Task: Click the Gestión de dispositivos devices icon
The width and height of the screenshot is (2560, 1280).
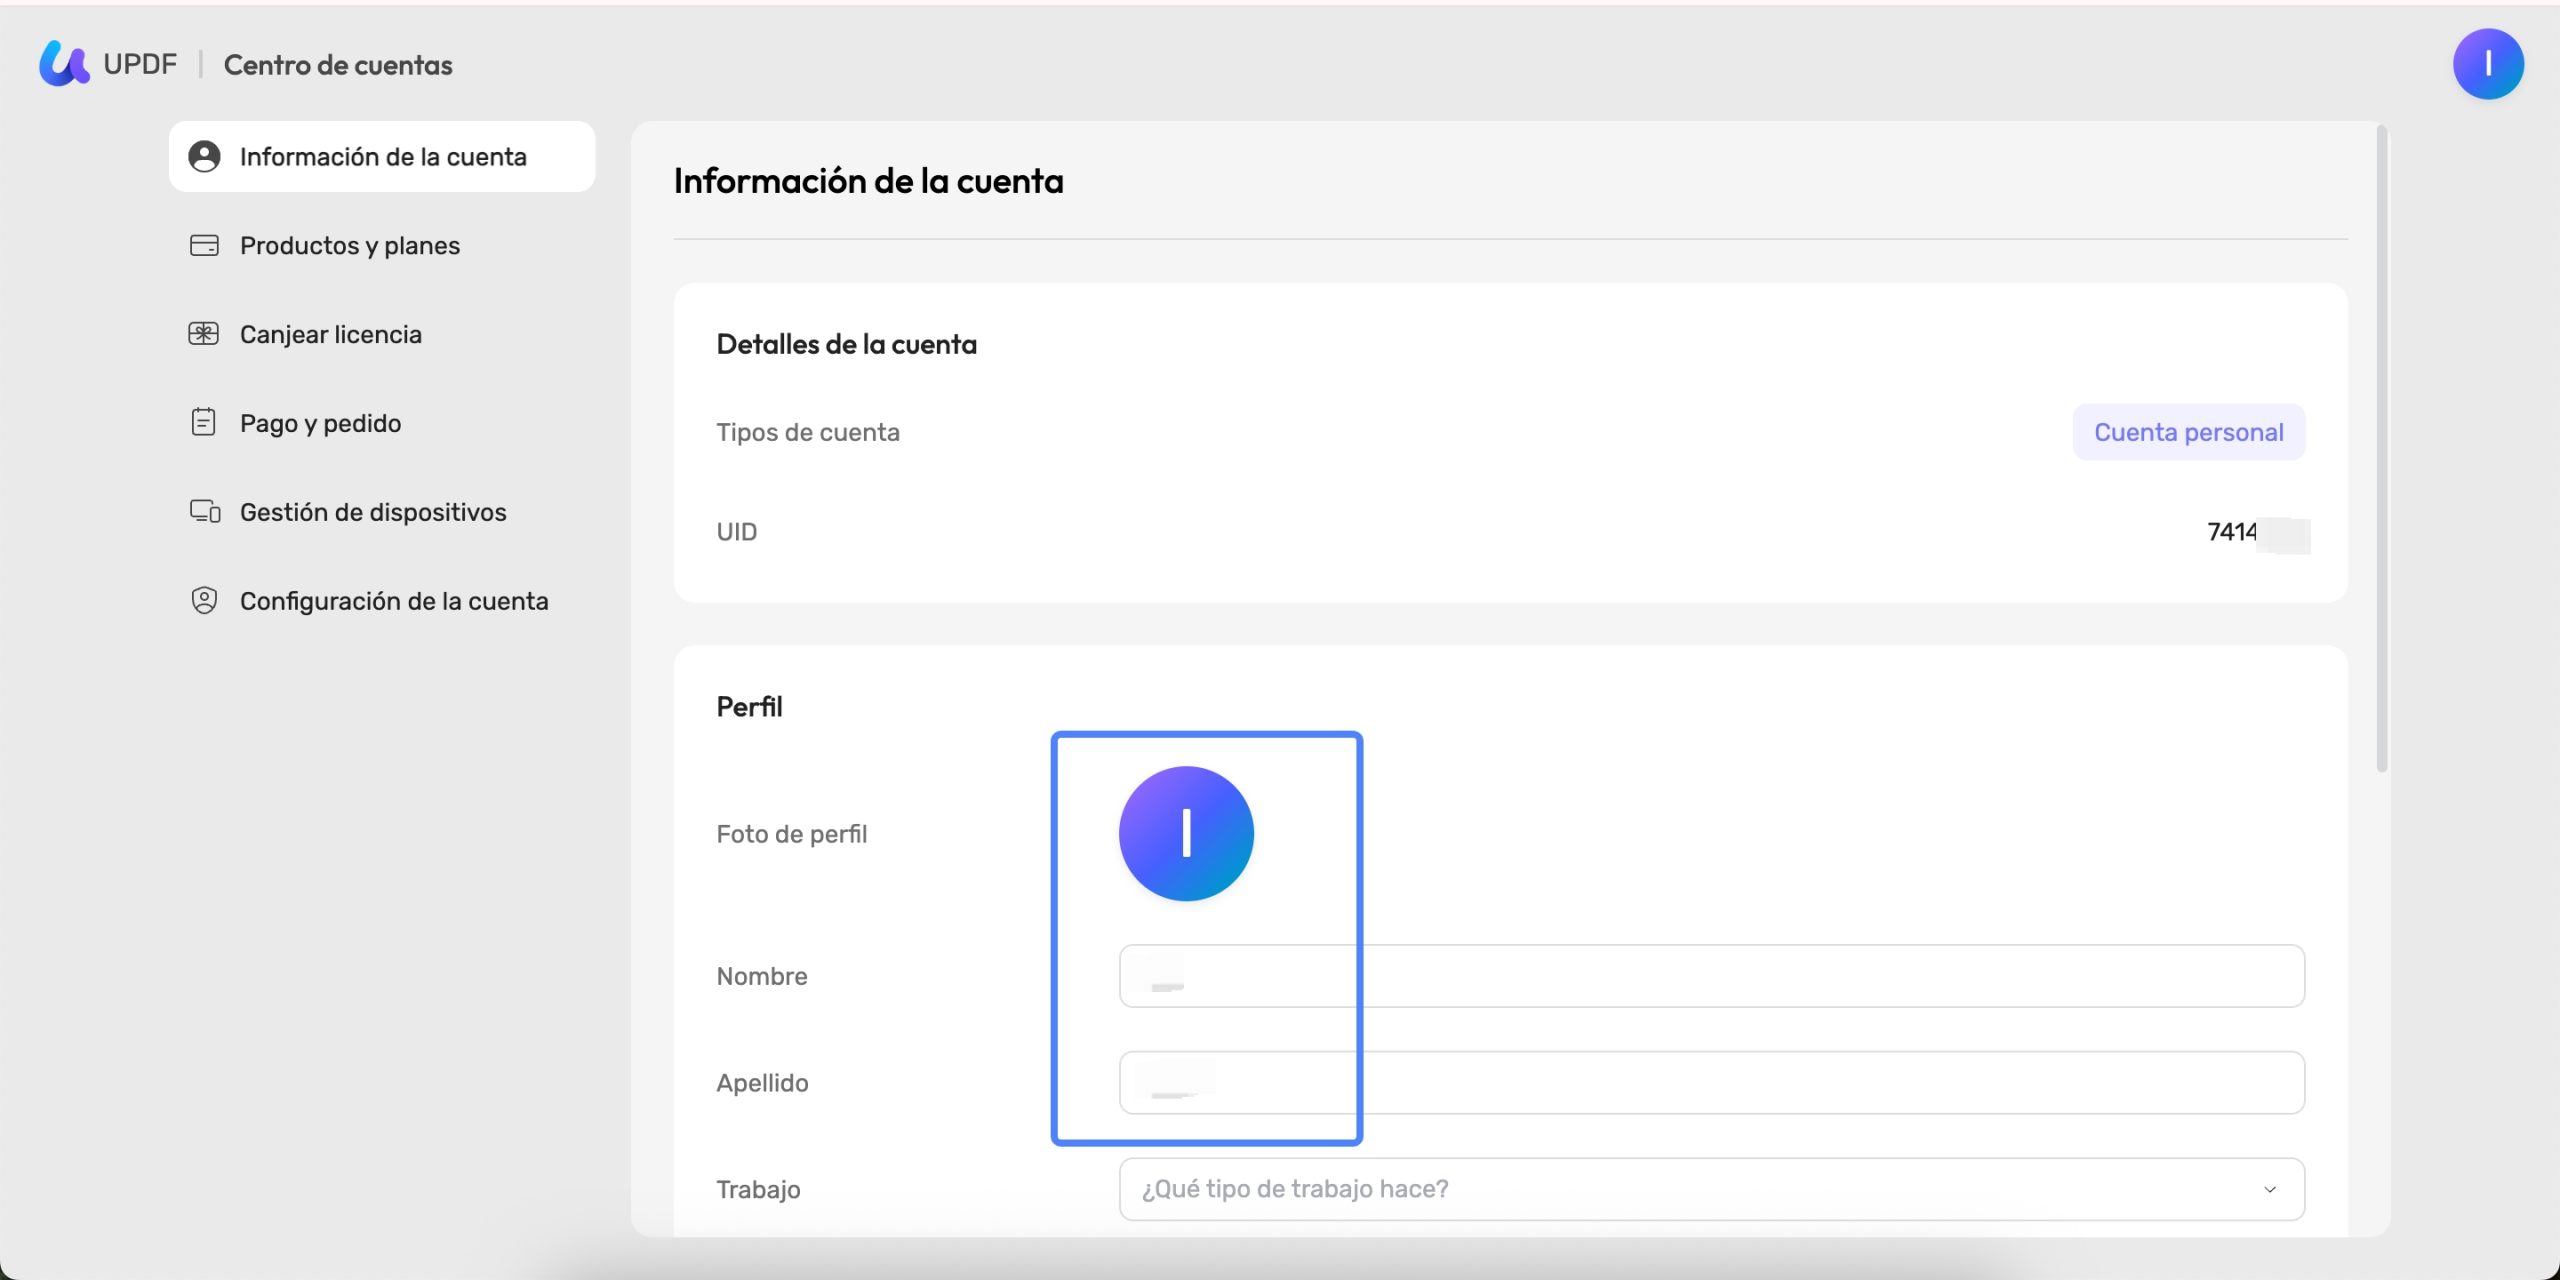Action: coord(205,512)
